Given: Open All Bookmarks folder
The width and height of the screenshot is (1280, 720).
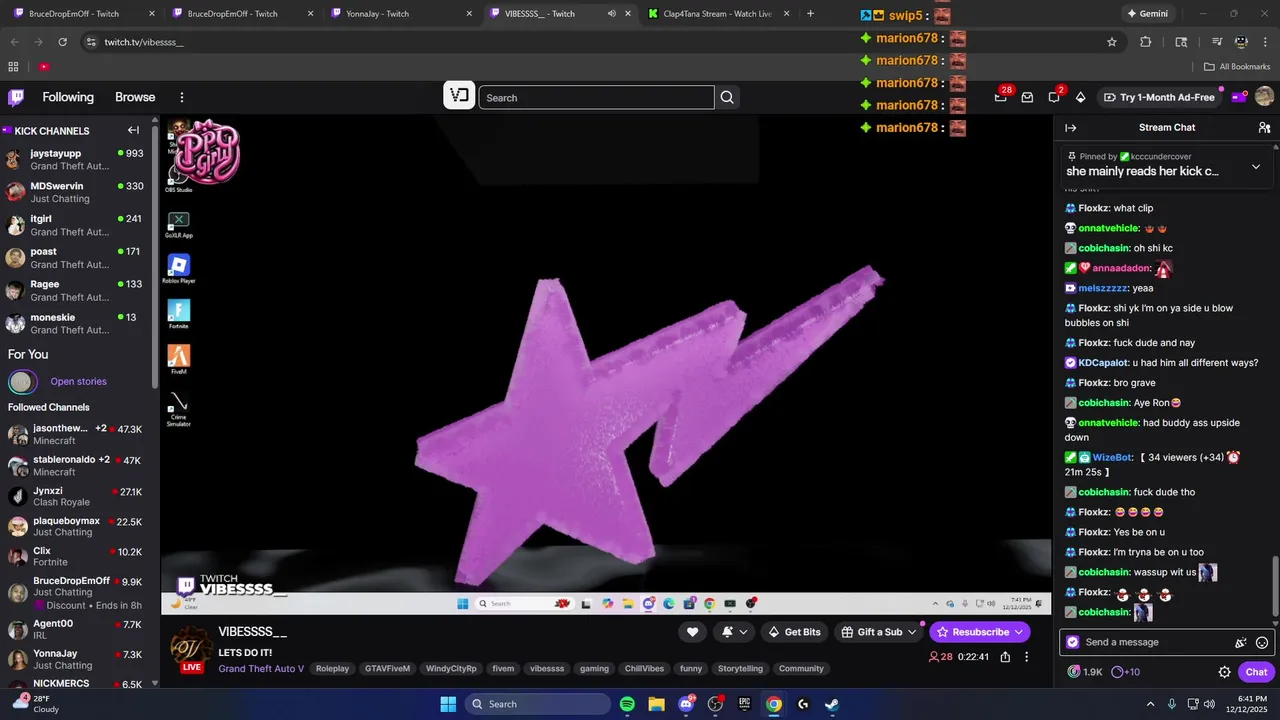Looking at the screenshot, I should (x=1237, y=66).
